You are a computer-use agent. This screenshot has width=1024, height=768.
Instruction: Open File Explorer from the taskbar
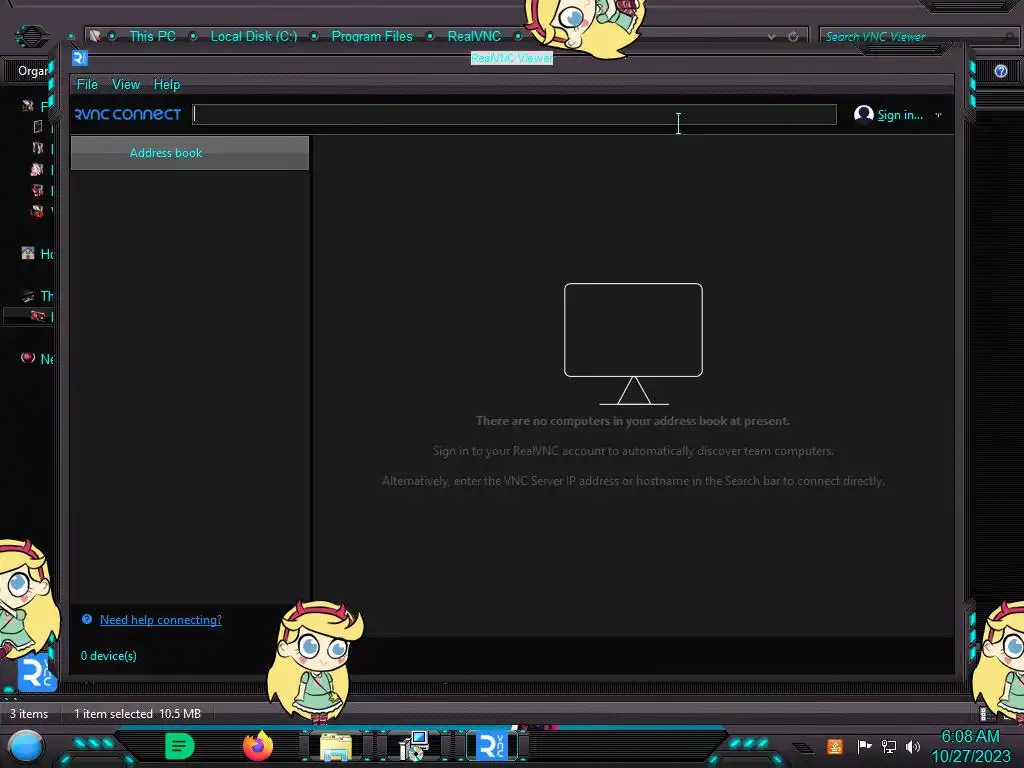[336, 746]
